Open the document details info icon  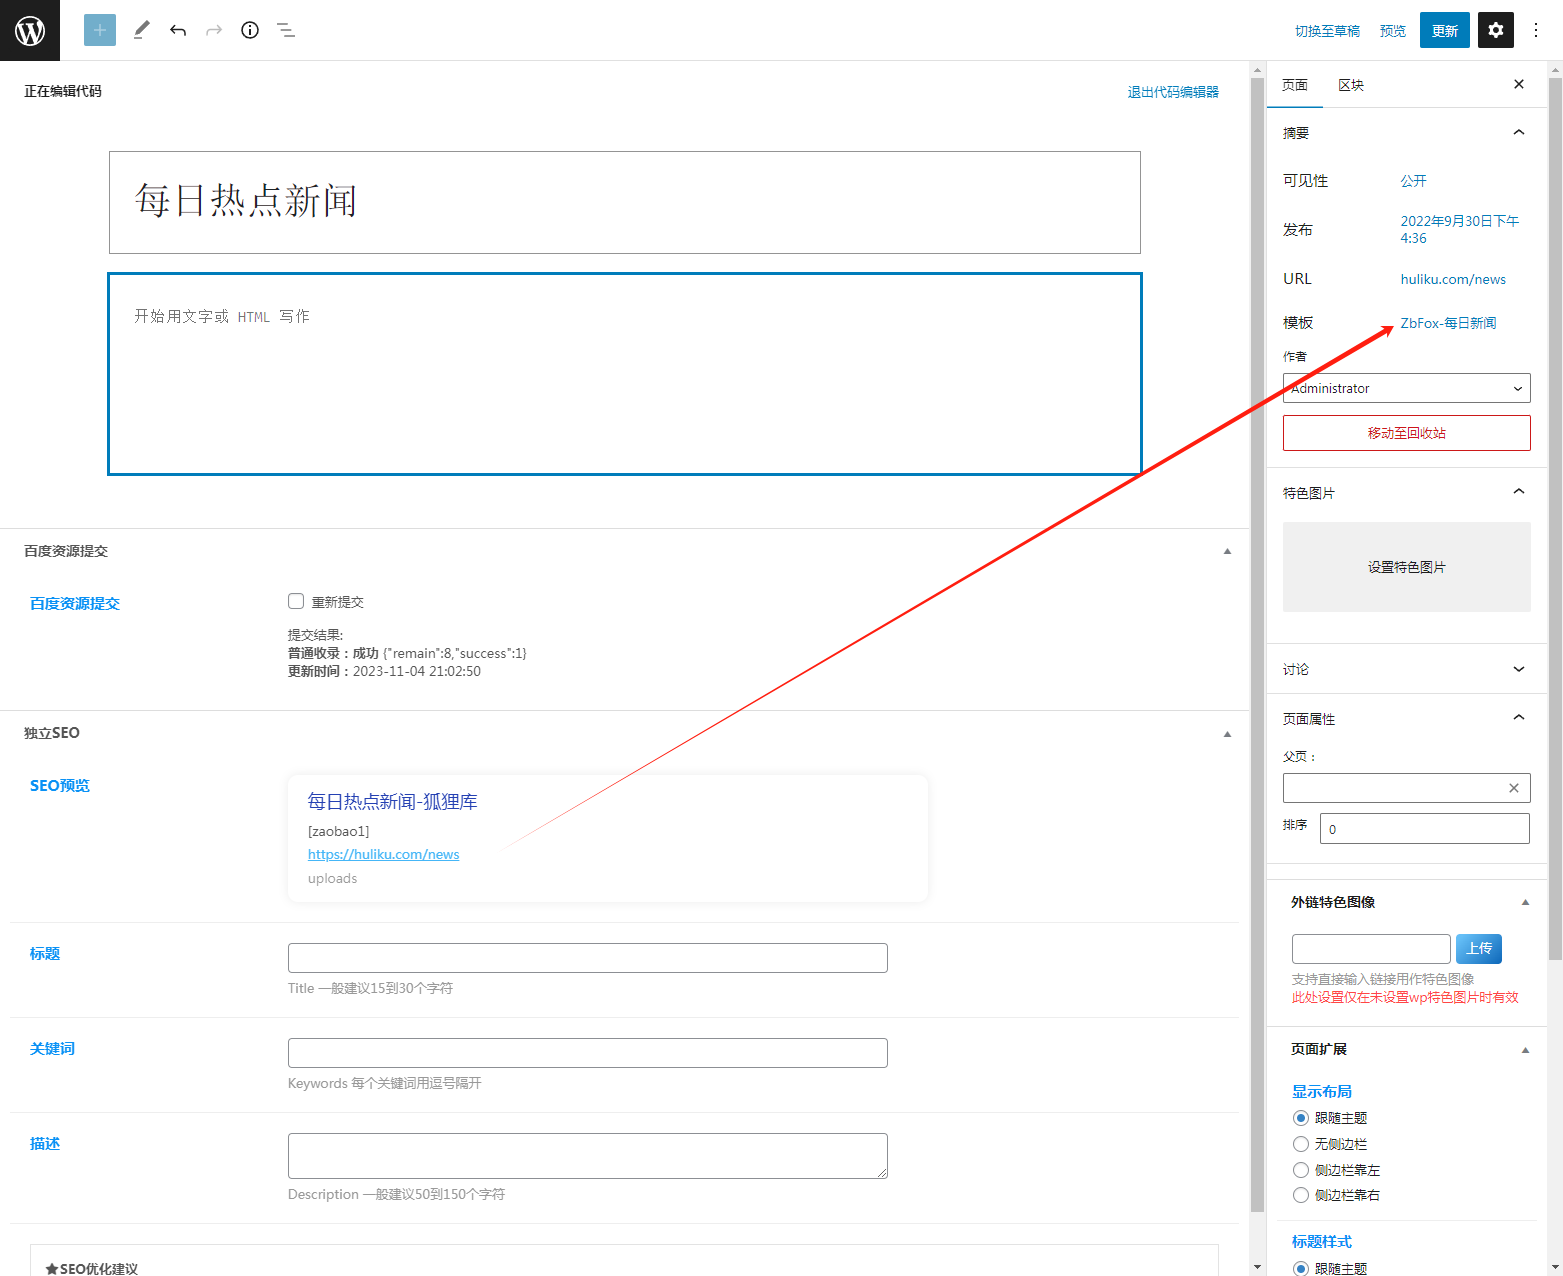click(x=250, y=30)
